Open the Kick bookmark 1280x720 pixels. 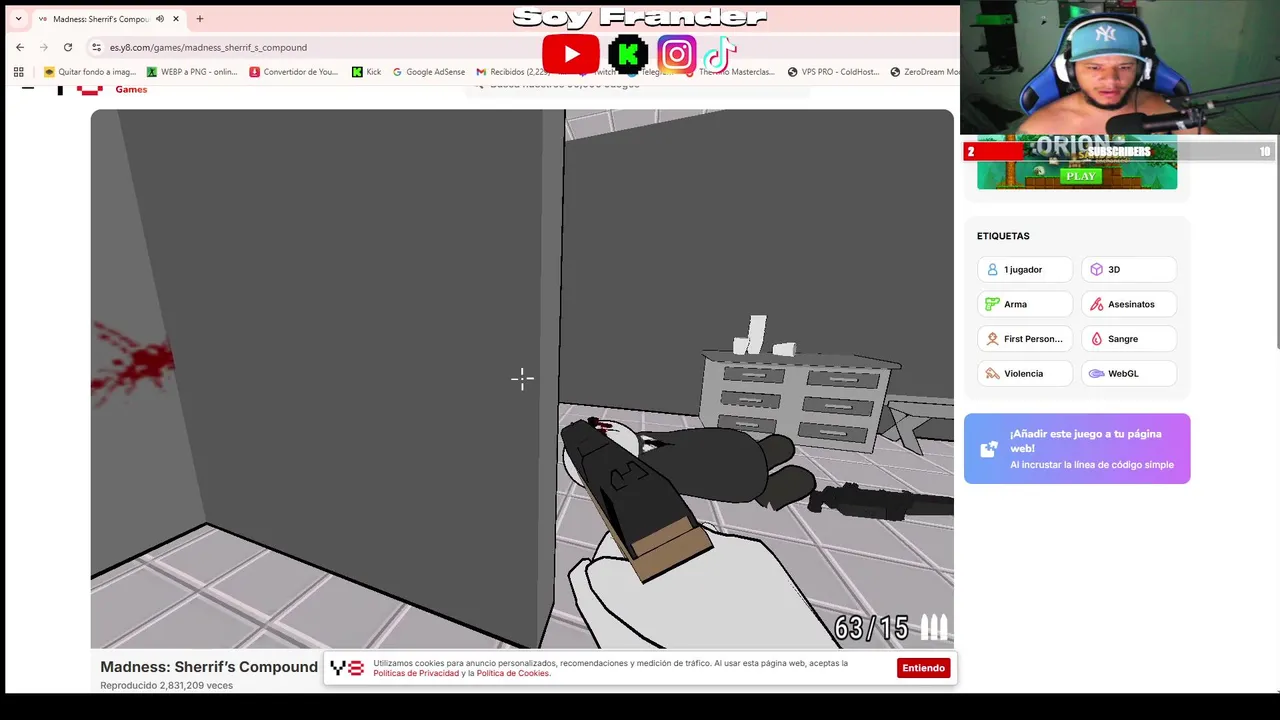[366, 72]
